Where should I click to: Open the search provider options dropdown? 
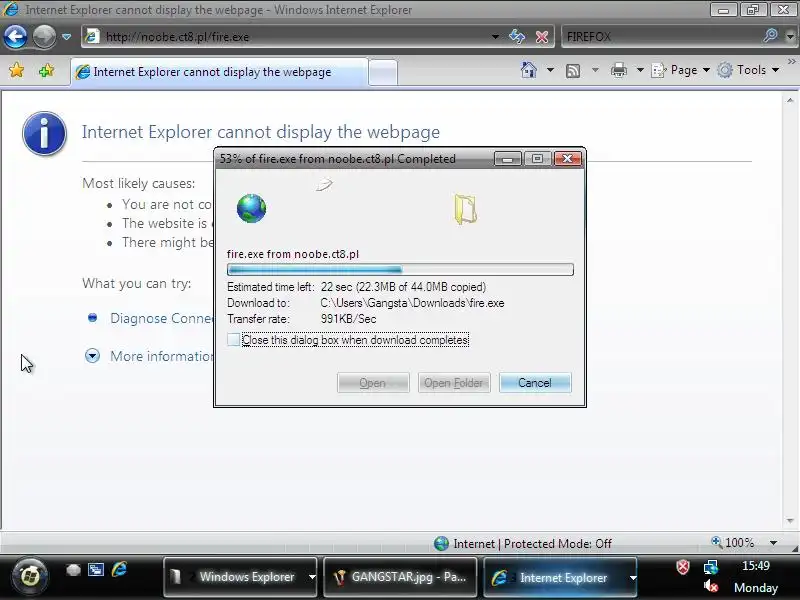coord(790,37)
